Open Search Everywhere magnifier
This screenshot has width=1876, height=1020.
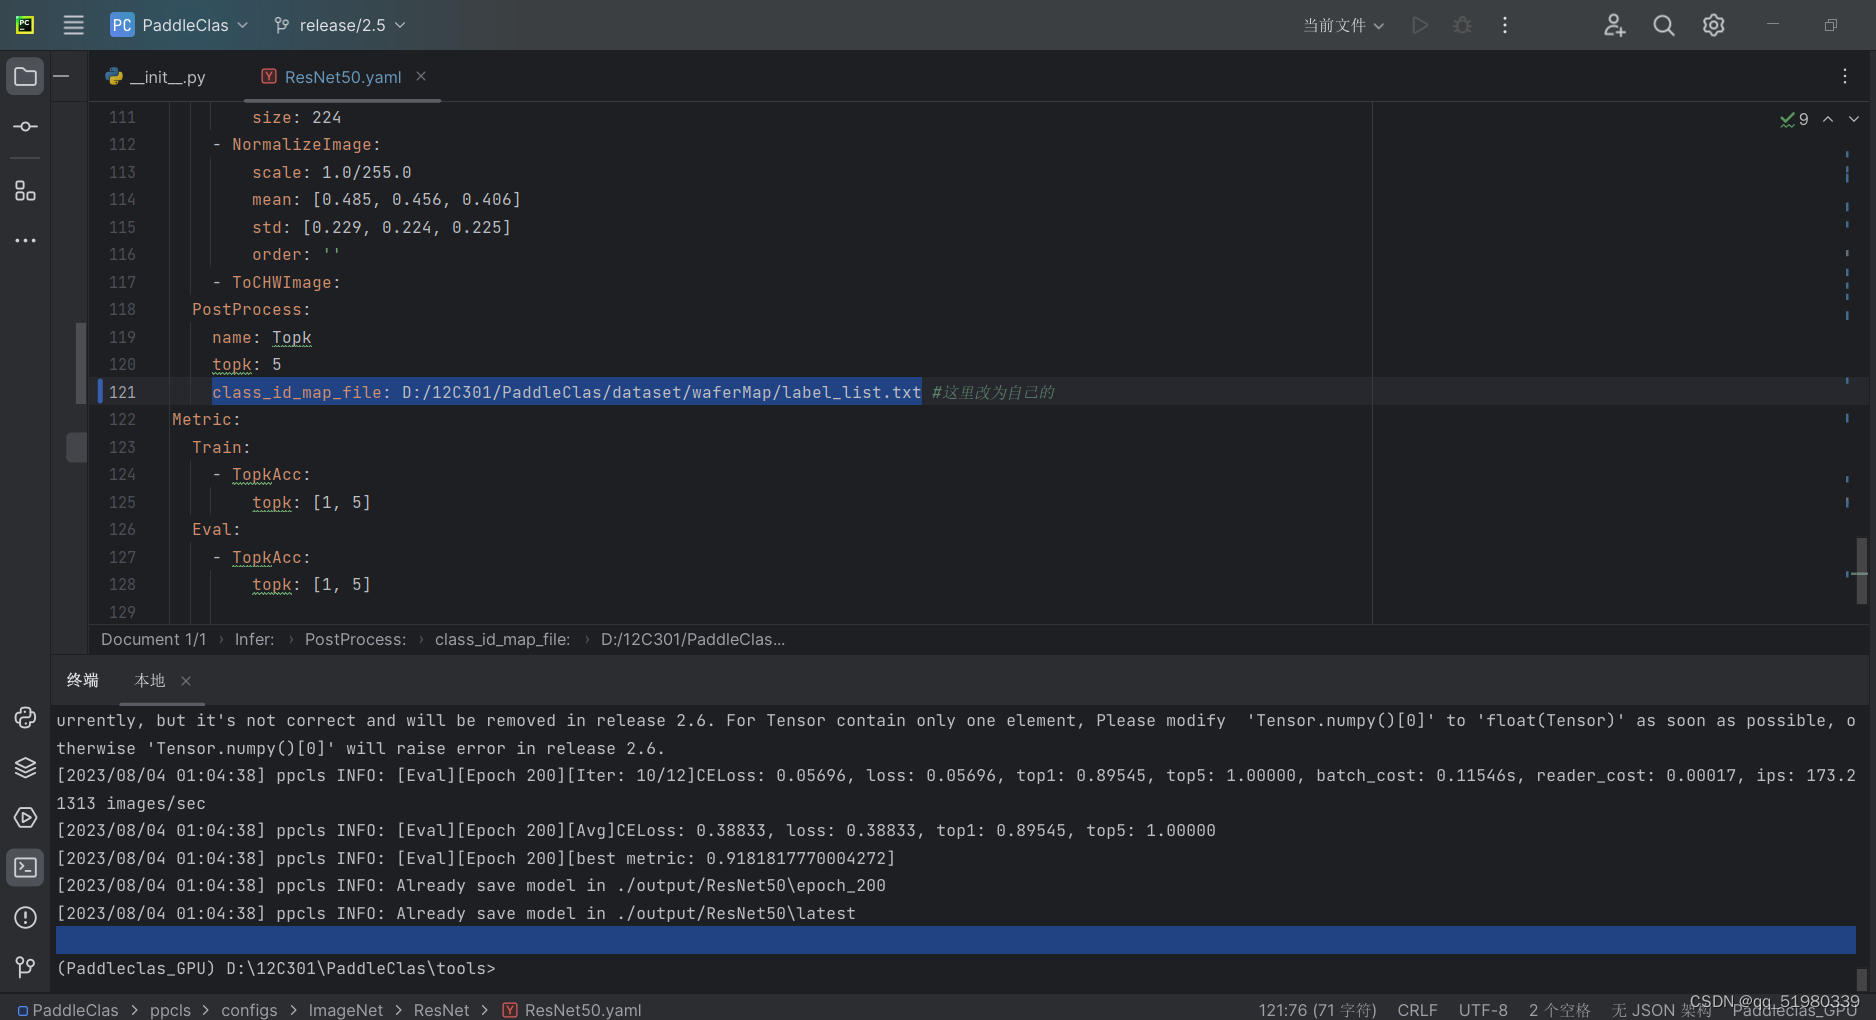click(1664, 25)
